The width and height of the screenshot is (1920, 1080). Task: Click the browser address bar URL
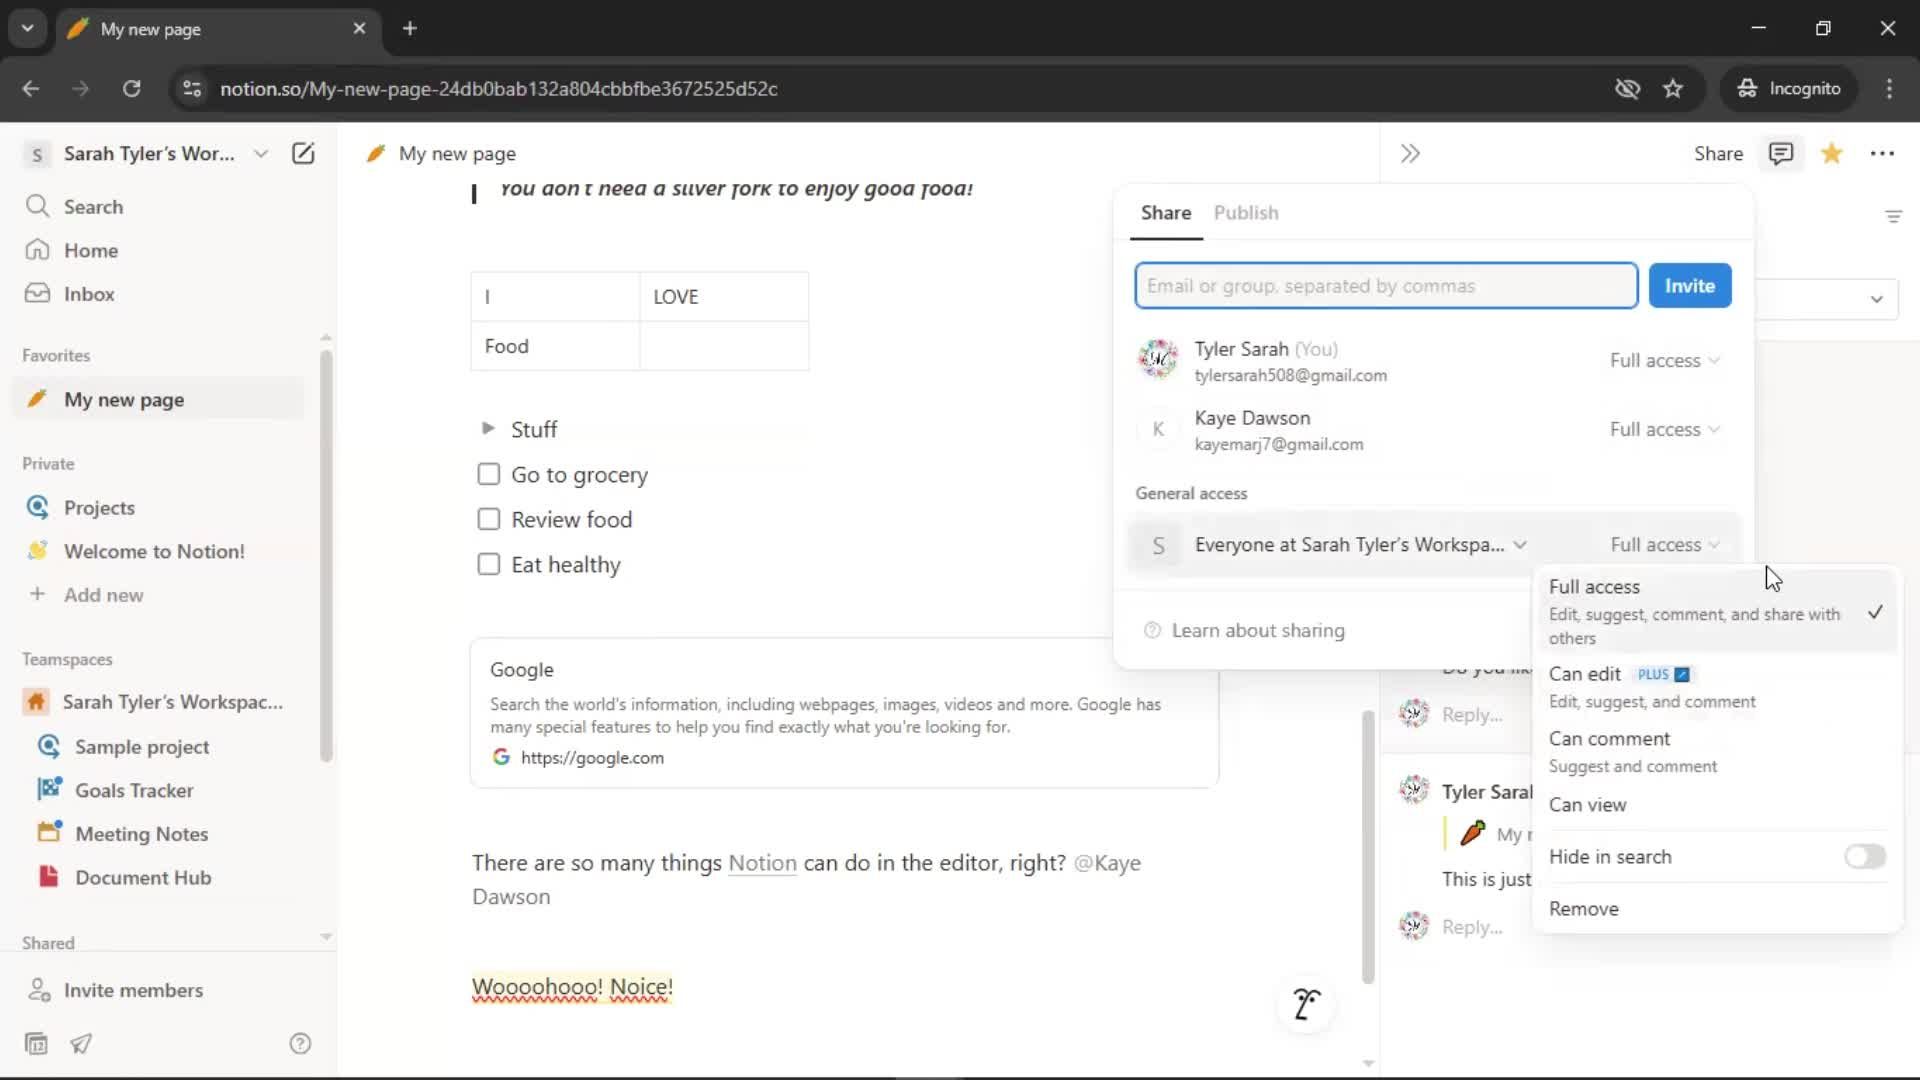[x=498, y=88]
